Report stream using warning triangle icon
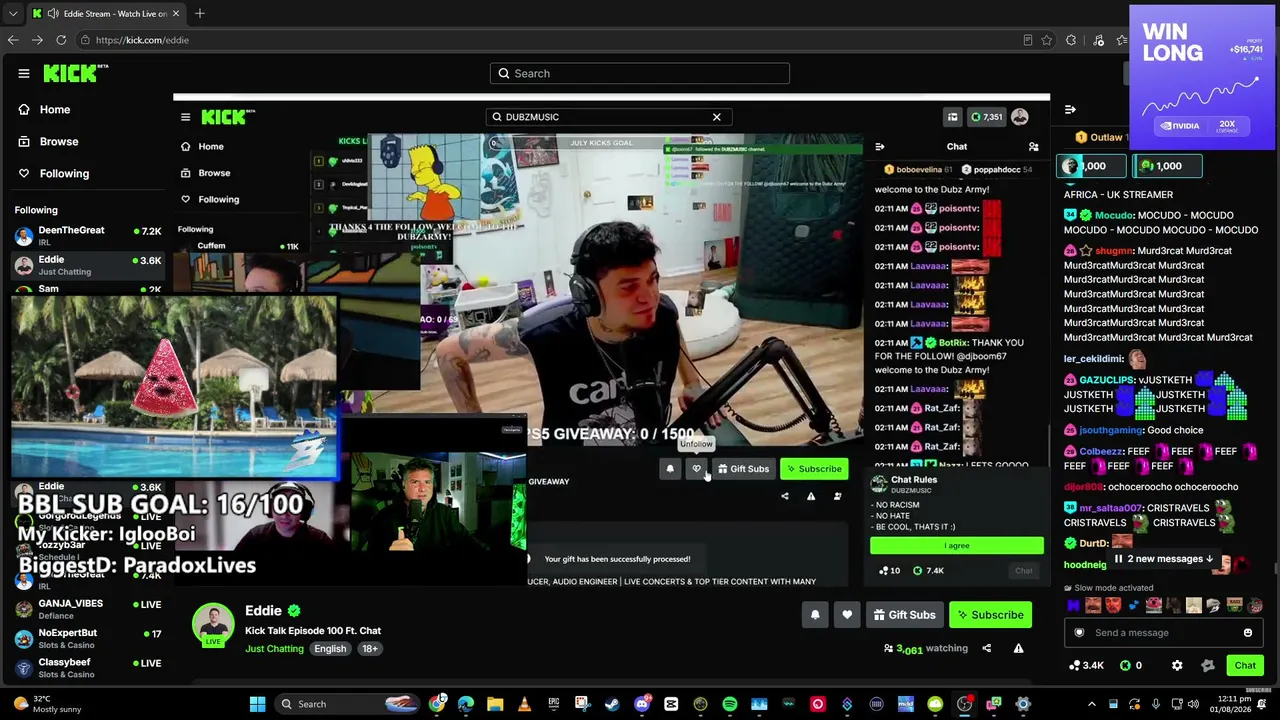1280x720 pixels. click(1018, 649)
